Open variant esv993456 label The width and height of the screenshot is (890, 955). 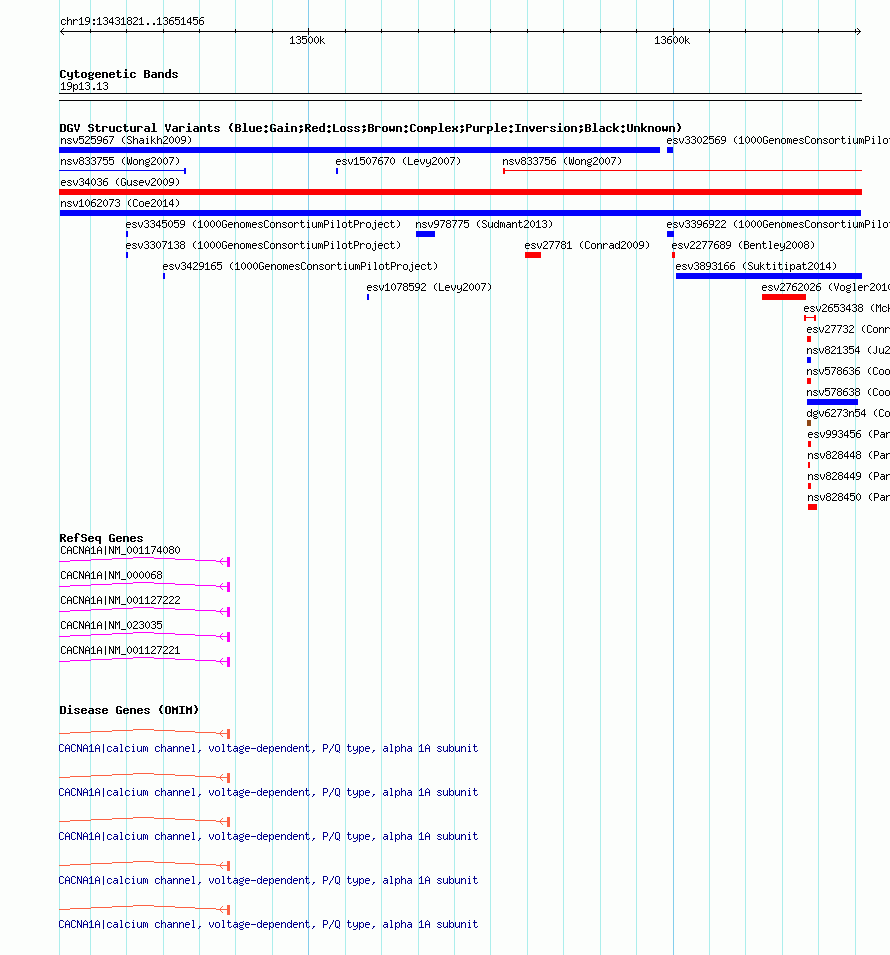pyautogui.click(x=849, y=434)
